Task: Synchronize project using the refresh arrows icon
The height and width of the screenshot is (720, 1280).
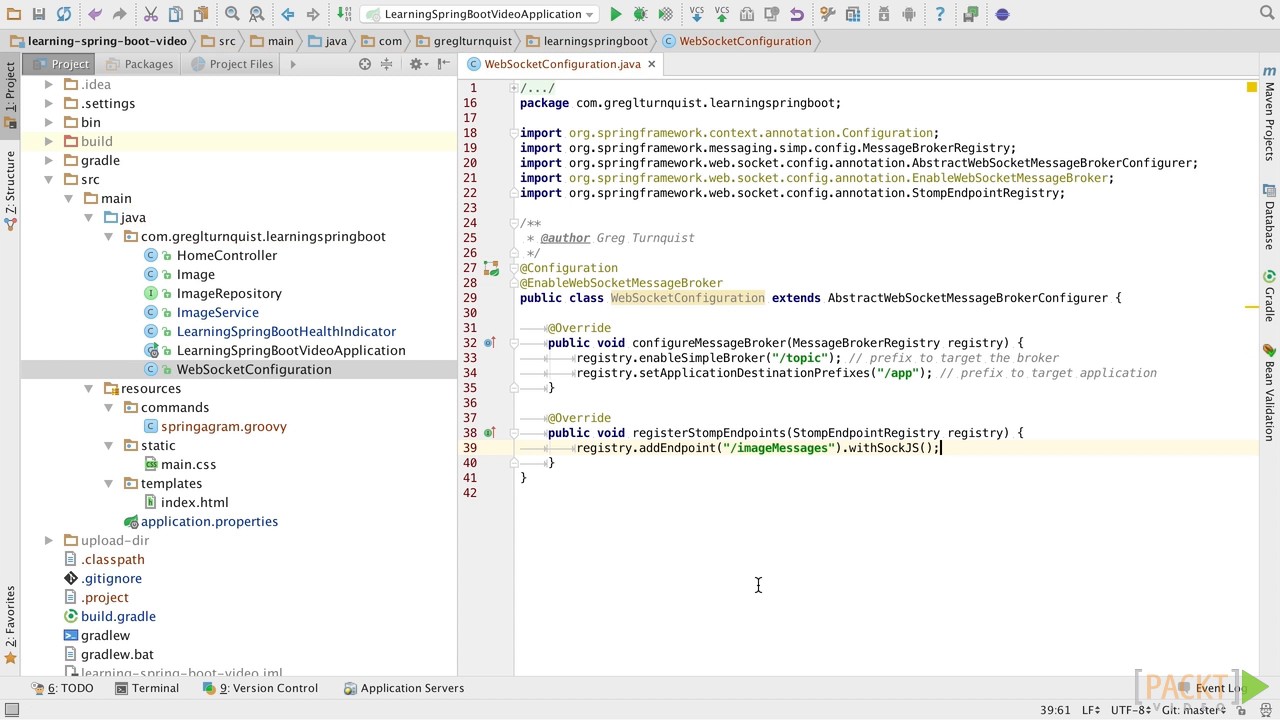Action: (x=64, y=14)
